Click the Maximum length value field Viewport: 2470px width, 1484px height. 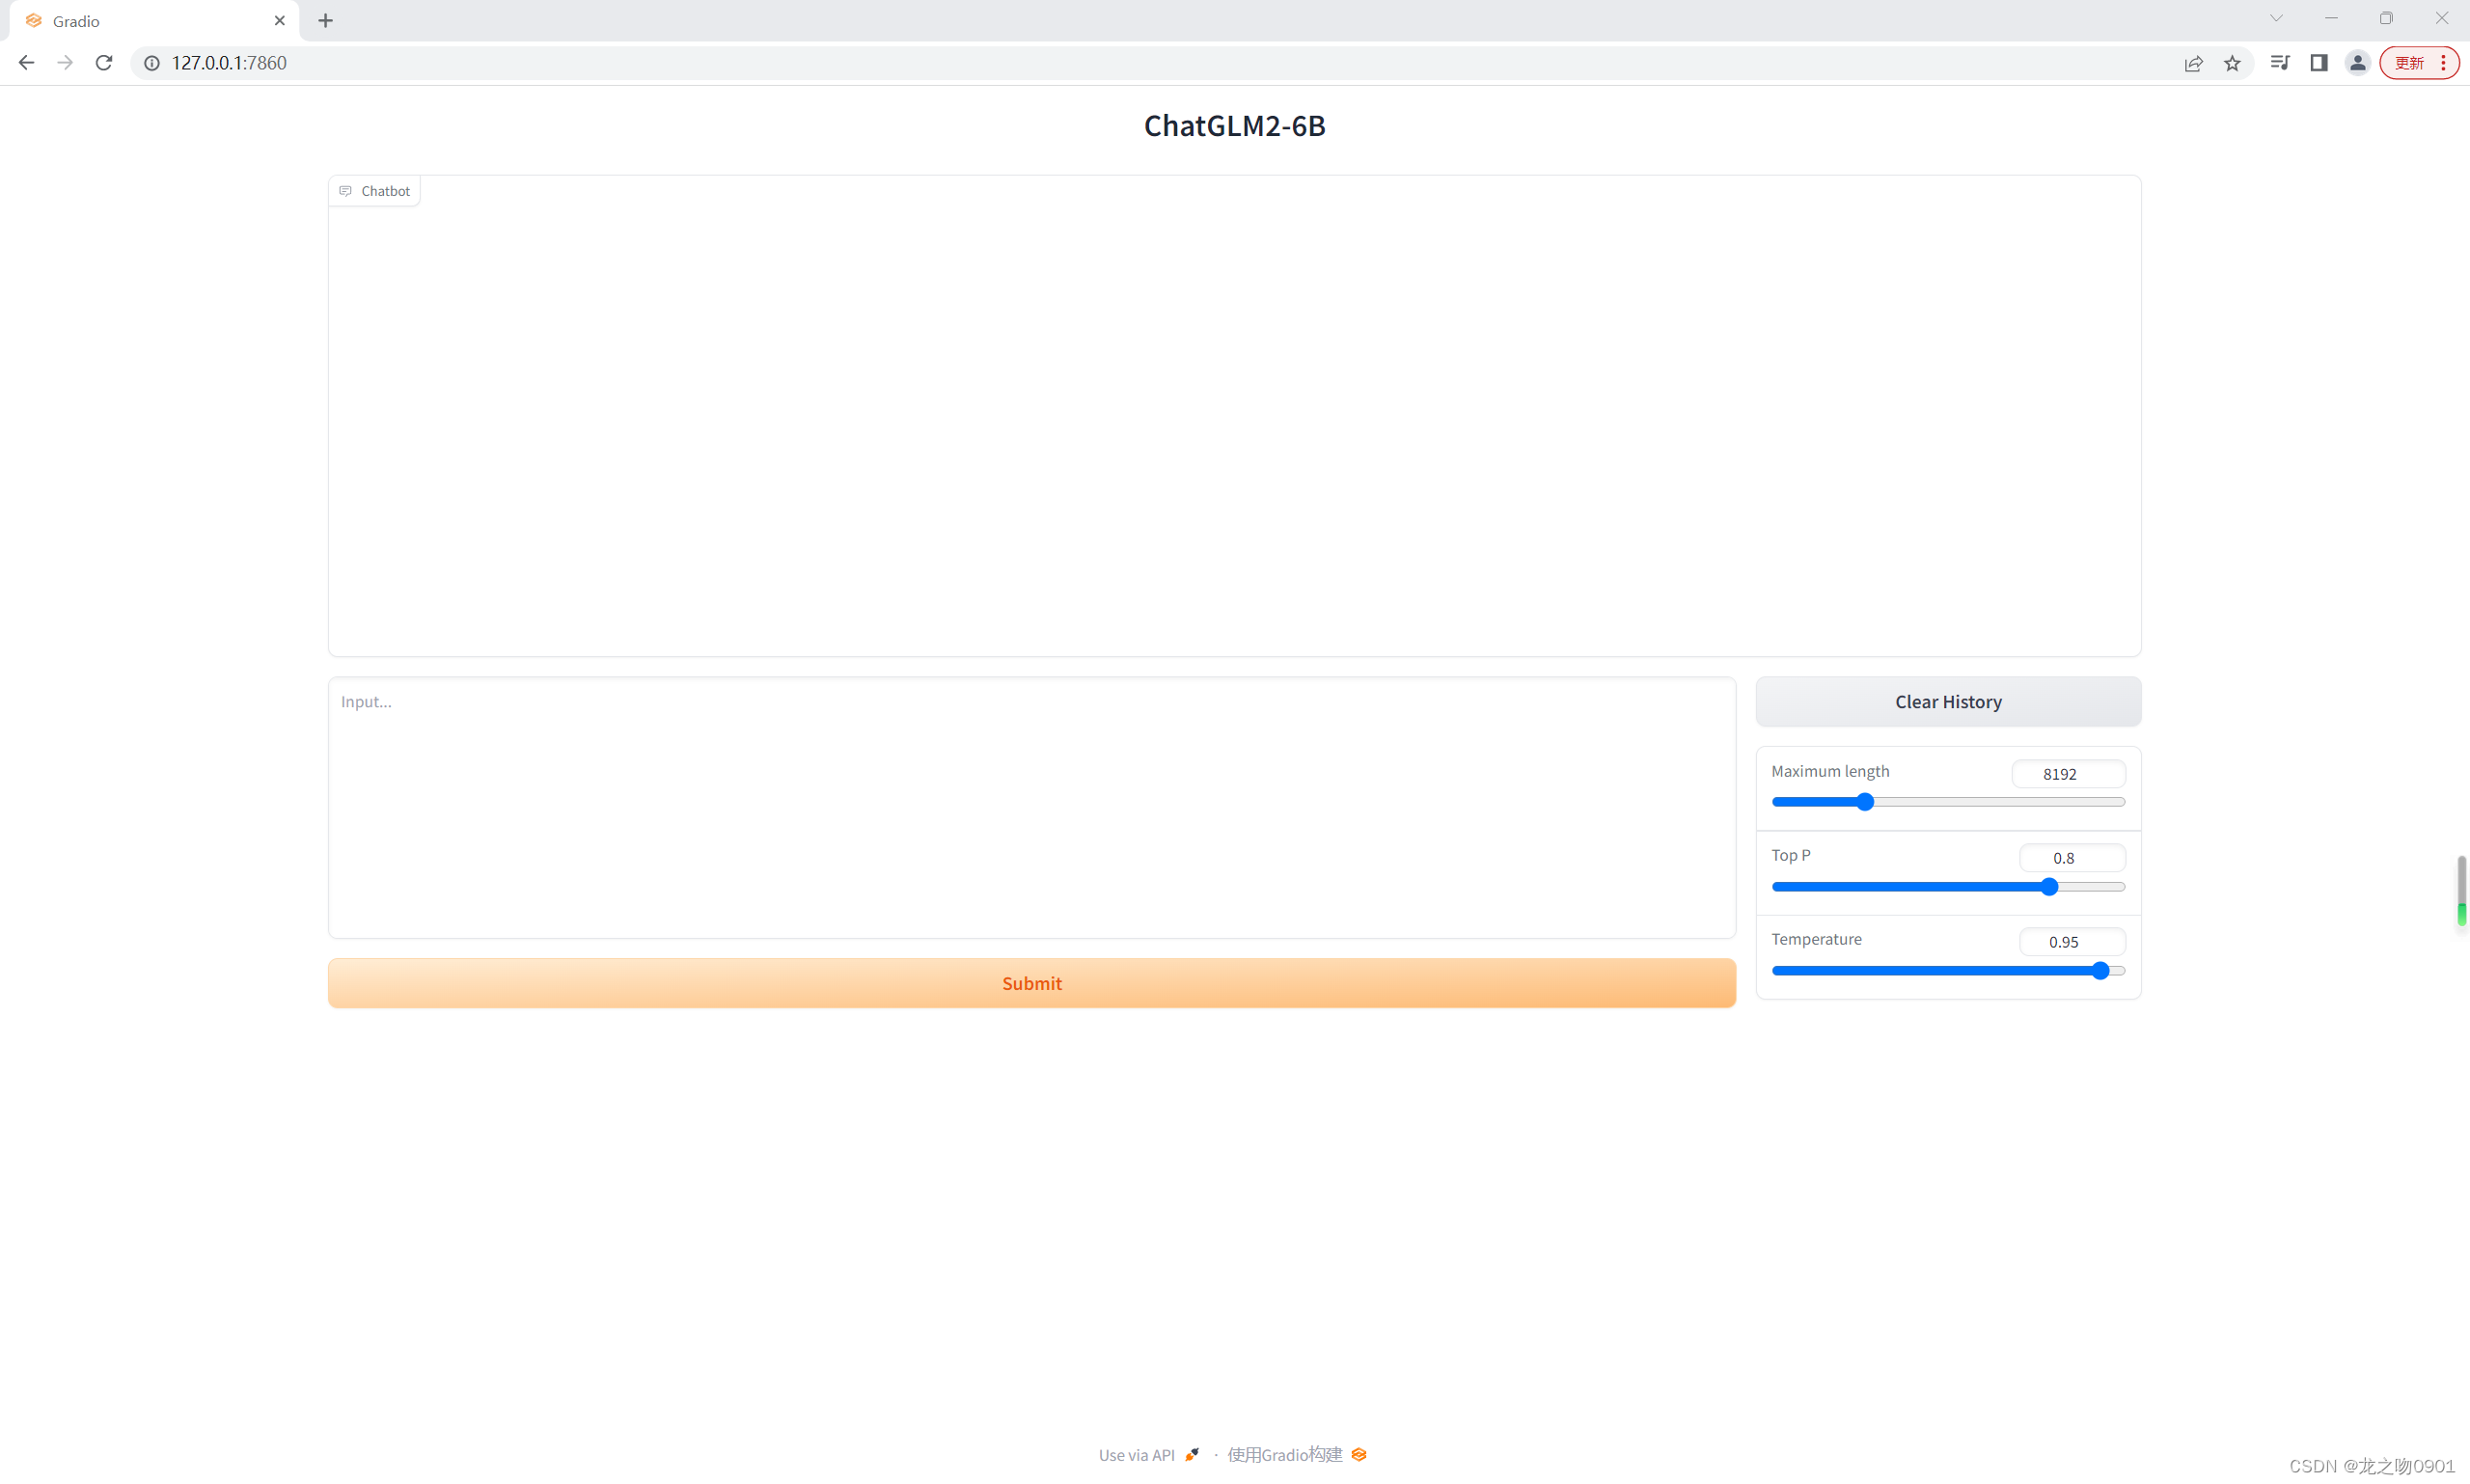(2068, 774)
